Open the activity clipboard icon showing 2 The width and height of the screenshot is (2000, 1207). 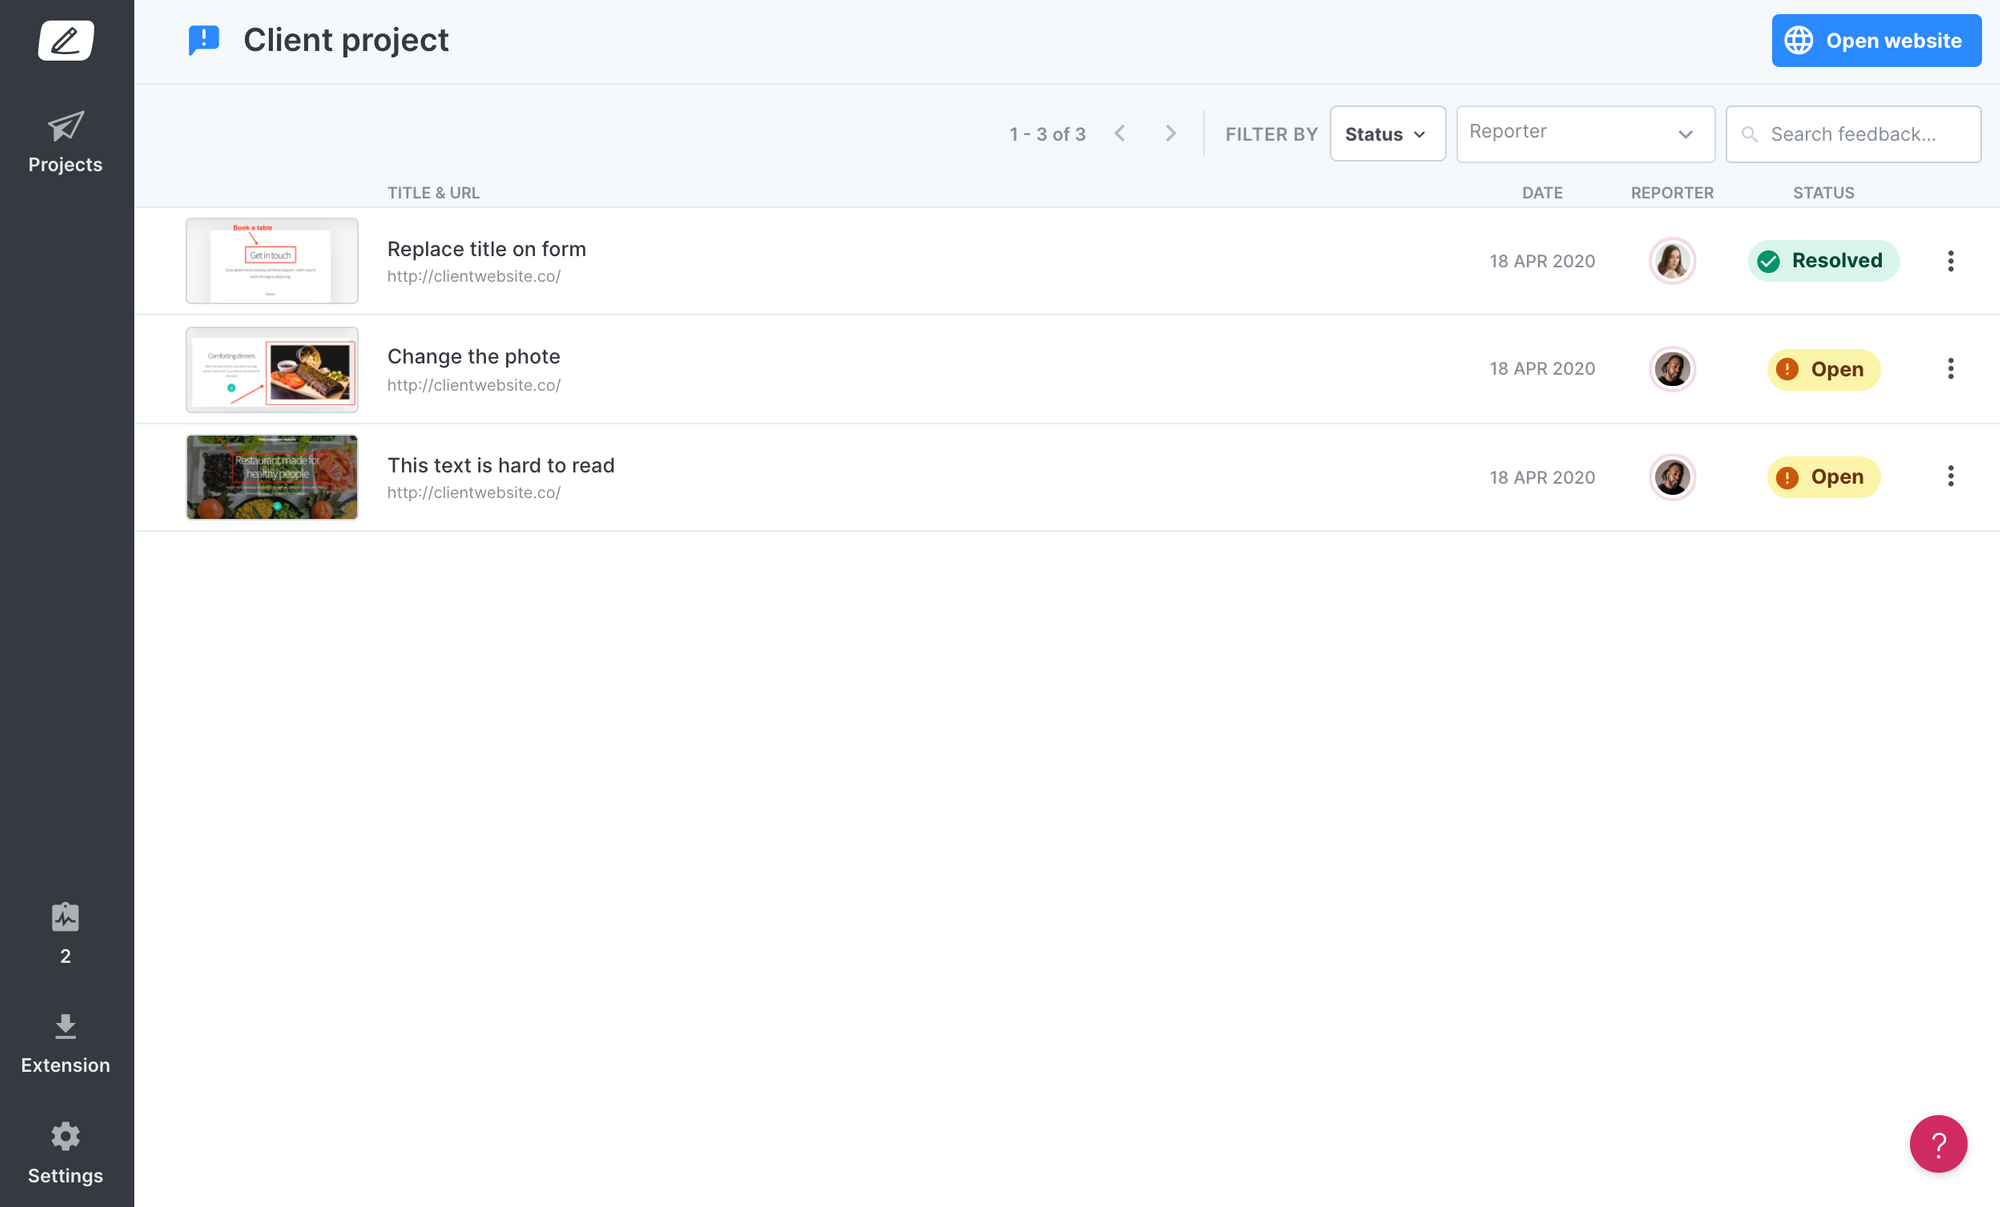66,917
